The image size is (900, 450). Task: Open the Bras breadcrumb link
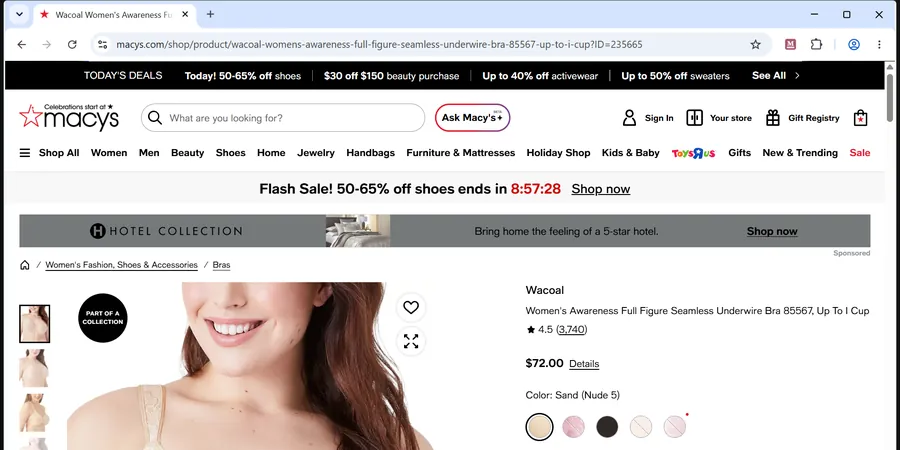pyautogui.click(x=222, y=265)
